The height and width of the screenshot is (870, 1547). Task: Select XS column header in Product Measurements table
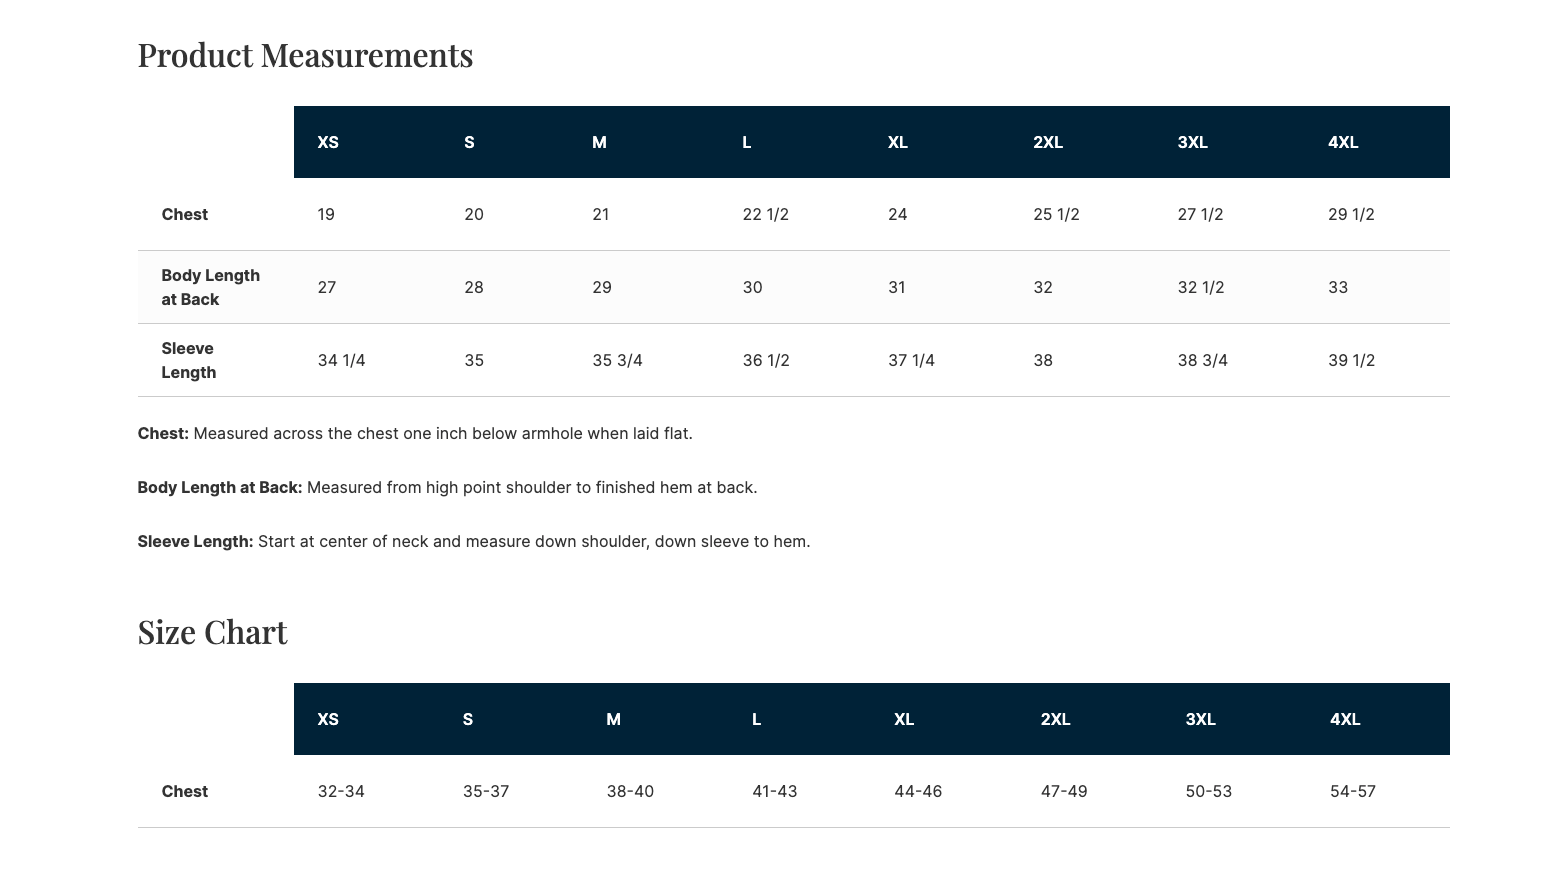pos(328,142)
